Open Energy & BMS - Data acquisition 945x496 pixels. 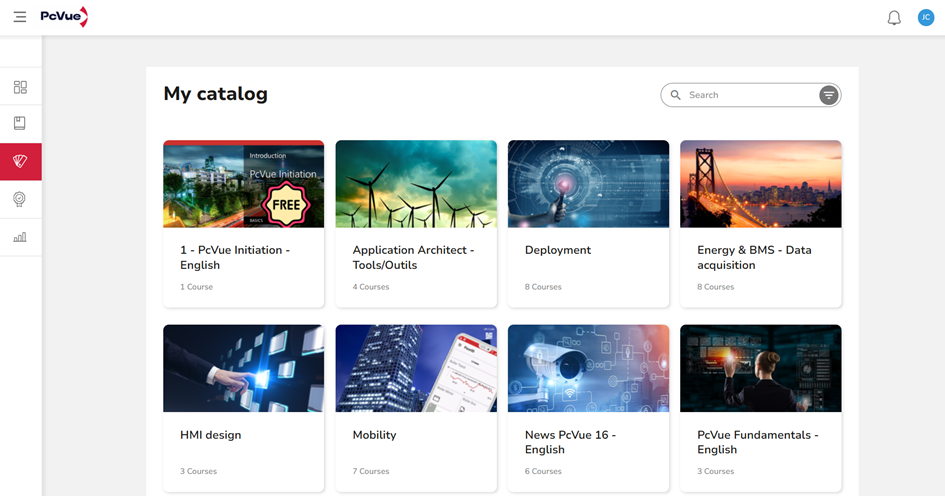(760, 257)
